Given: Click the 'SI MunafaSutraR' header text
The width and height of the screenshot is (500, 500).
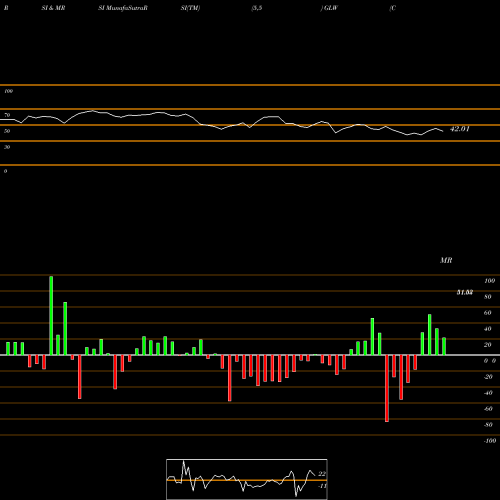Looking at the screenshot, I should (x=123, y=8).
